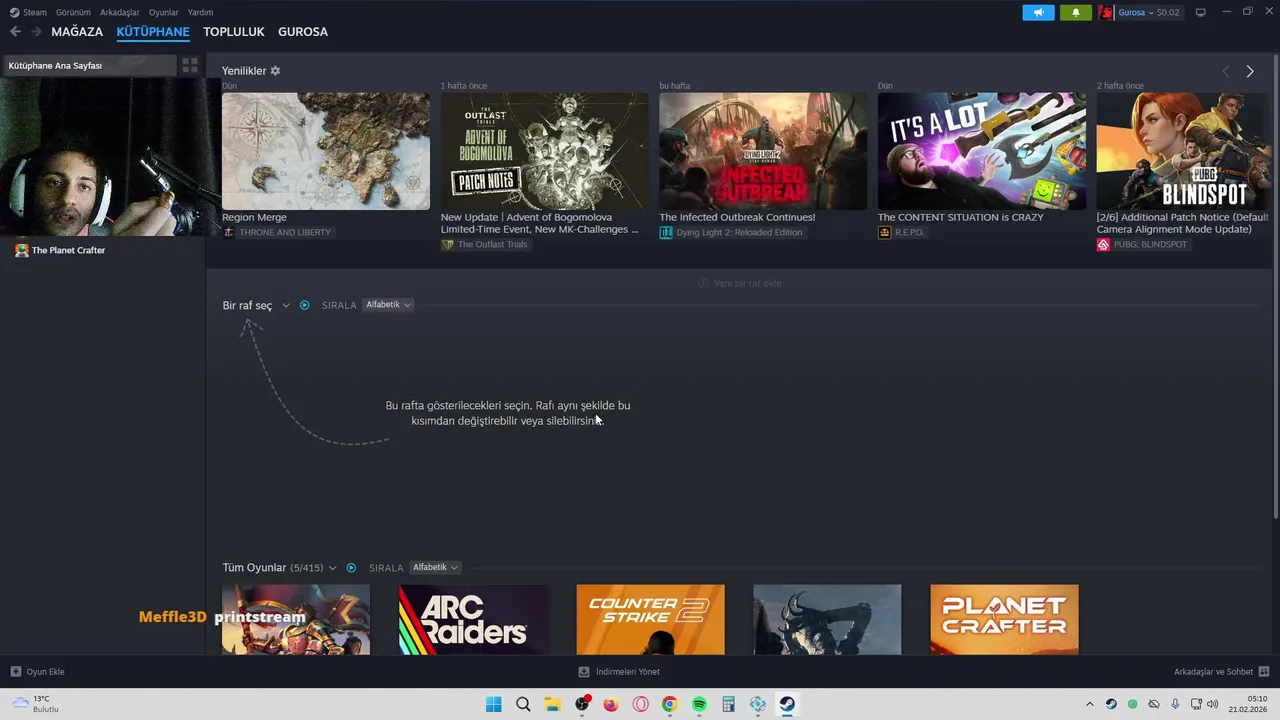Click Steam icon in taskbar
Viewport: 1280px width, 720px height.
click(x=787, y=704)
